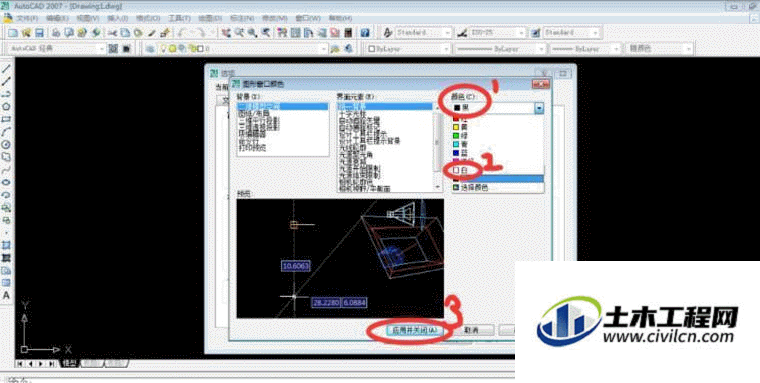
Task: Click the preview image in color dialog
Action: 340,258
